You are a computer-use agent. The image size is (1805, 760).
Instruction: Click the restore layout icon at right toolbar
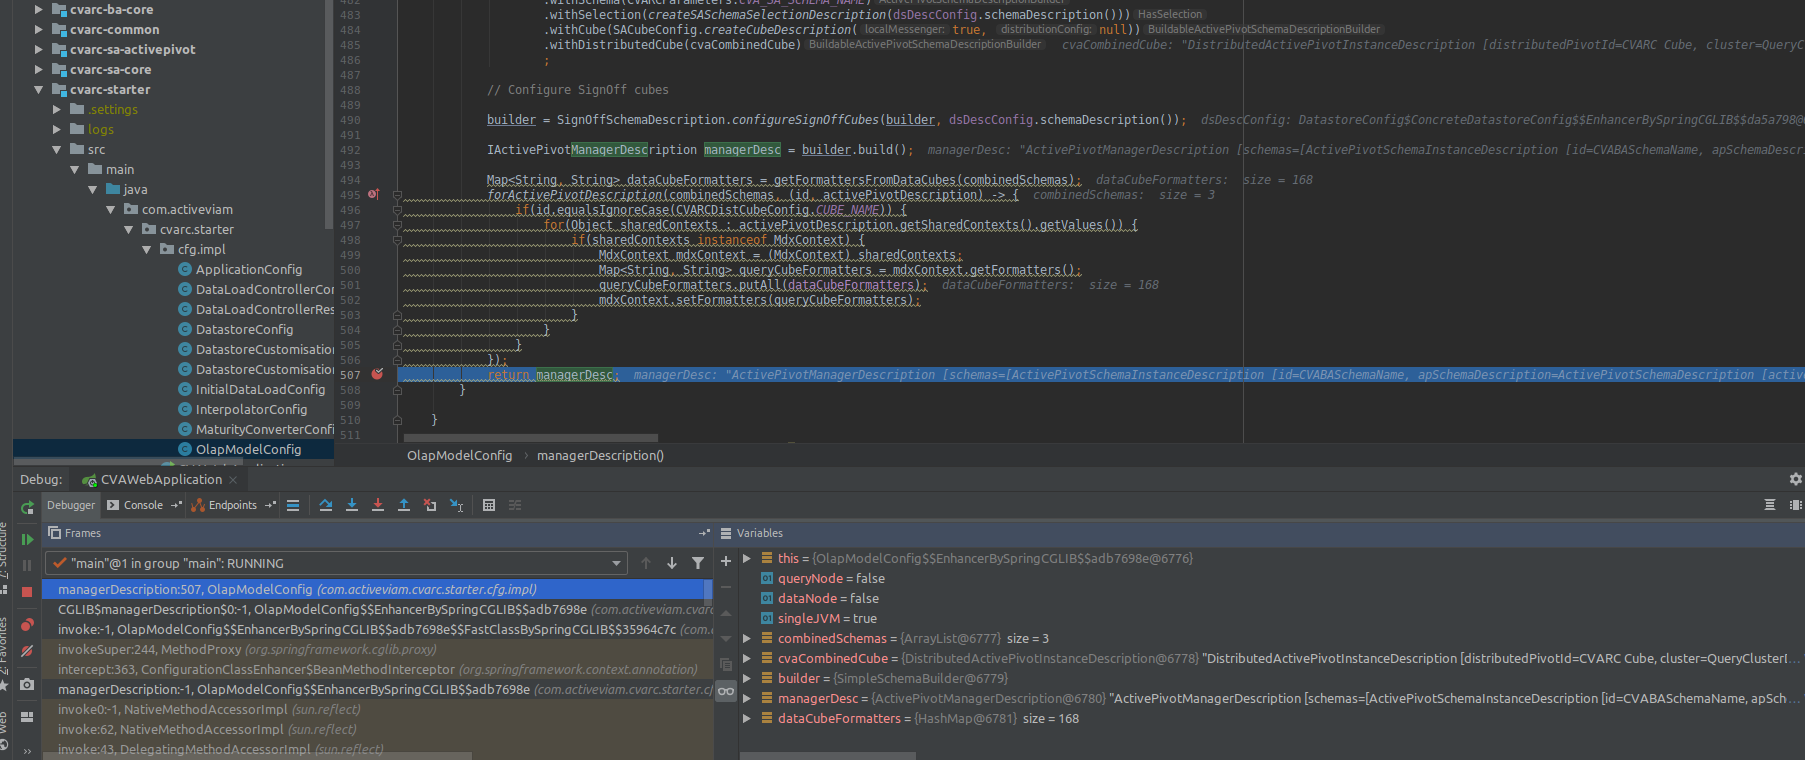pyautogui.click(x=1795, y=505)
